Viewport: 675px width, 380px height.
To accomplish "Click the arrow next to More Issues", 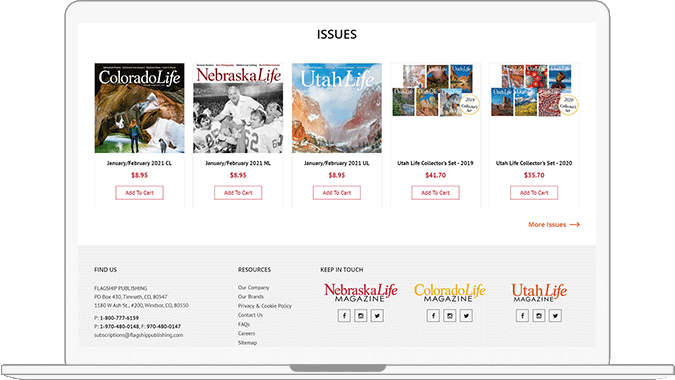I will 575,225.
